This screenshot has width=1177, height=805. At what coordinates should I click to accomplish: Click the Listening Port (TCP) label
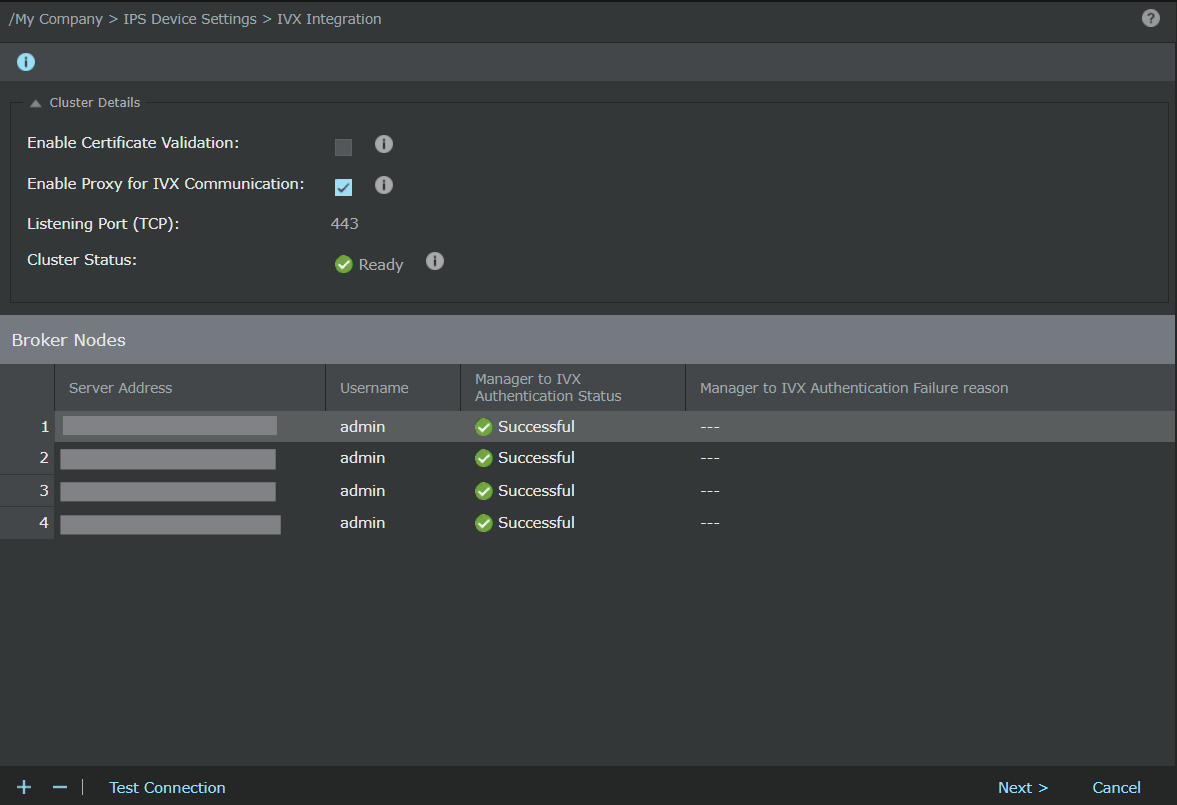tap(103, 224)
